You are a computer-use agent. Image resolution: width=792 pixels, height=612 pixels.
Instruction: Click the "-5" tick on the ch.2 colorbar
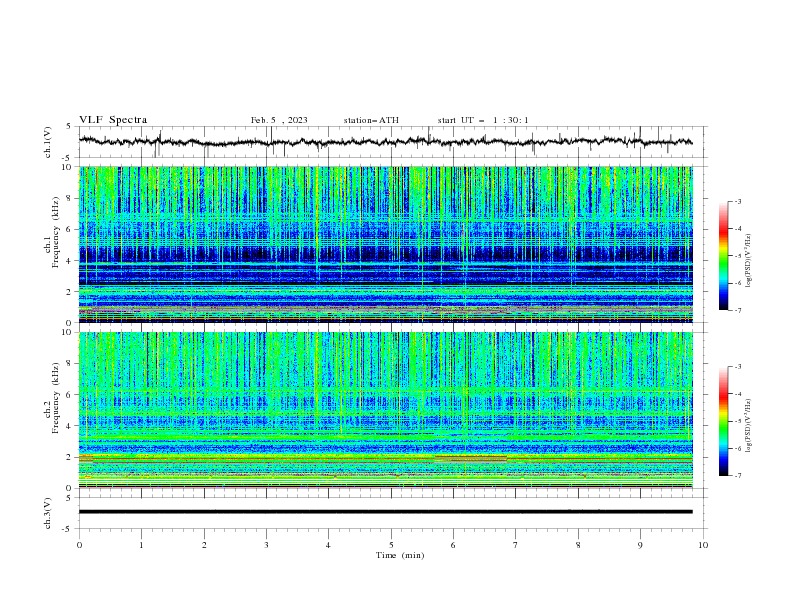click(x=737, y=421)
